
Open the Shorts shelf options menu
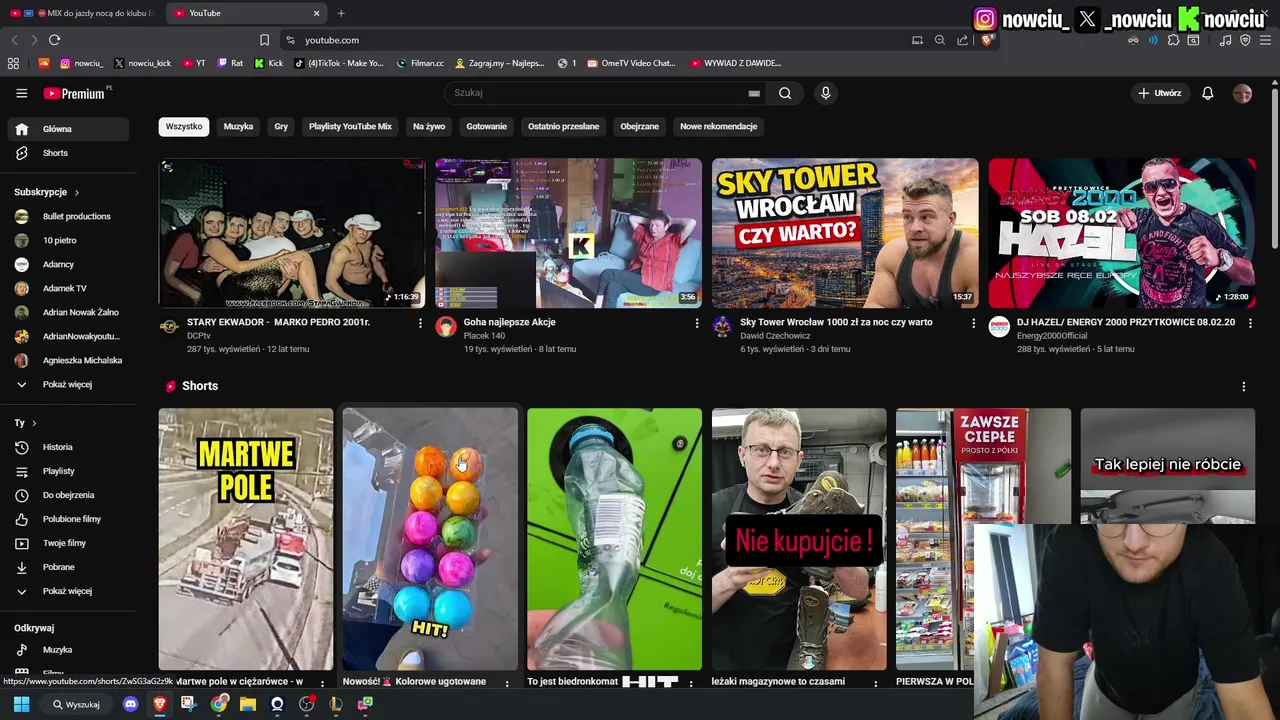click(1243, 387)
